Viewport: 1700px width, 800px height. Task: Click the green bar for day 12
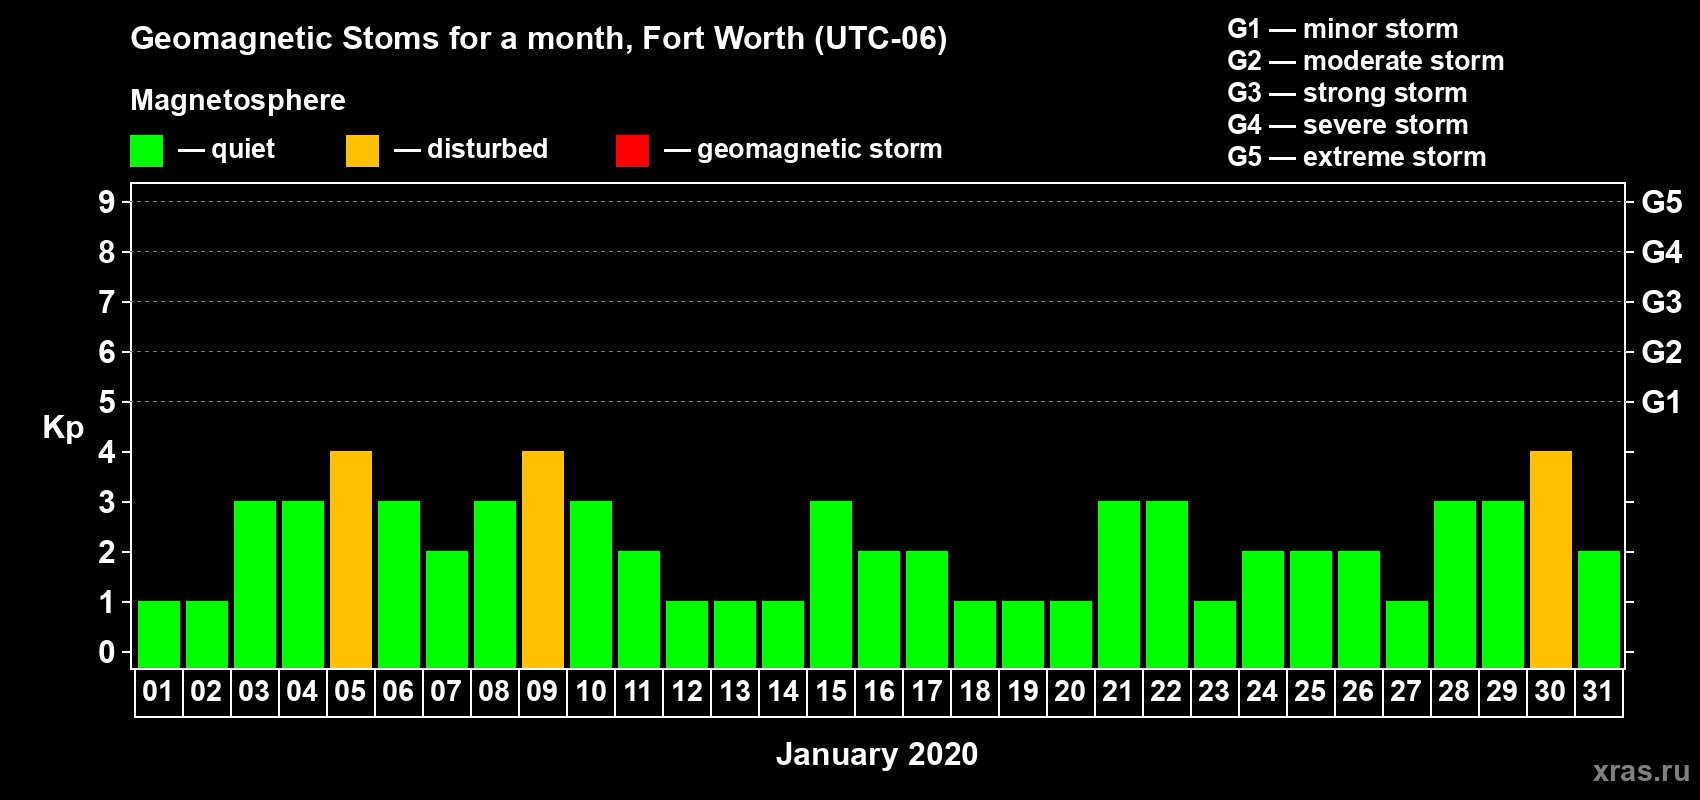687,635
